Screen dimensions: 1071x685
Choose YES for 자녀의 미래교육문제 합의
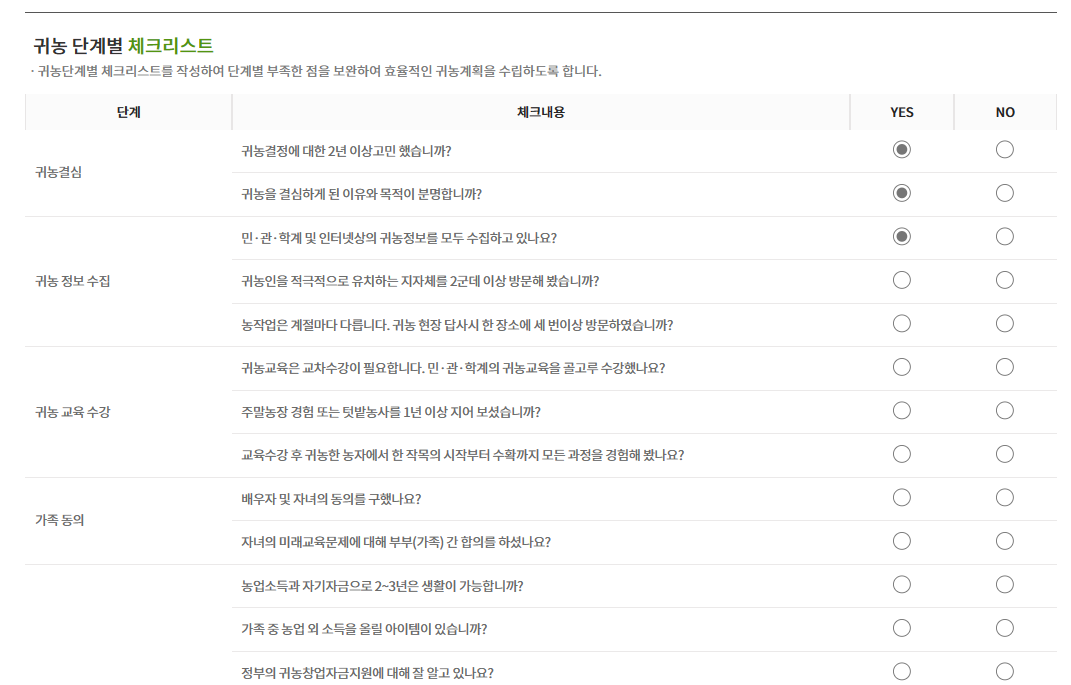[902, 542]
